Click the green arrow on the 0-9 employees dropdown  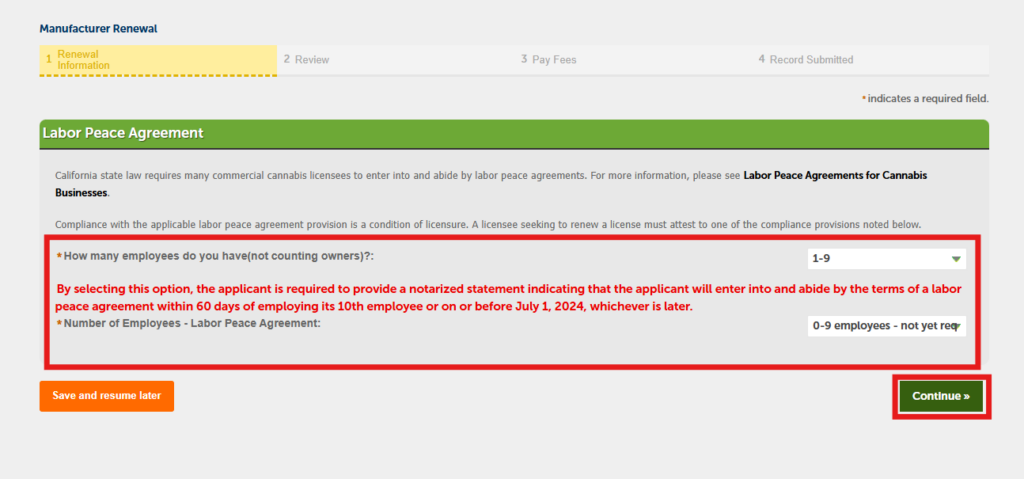coord(956,327)
